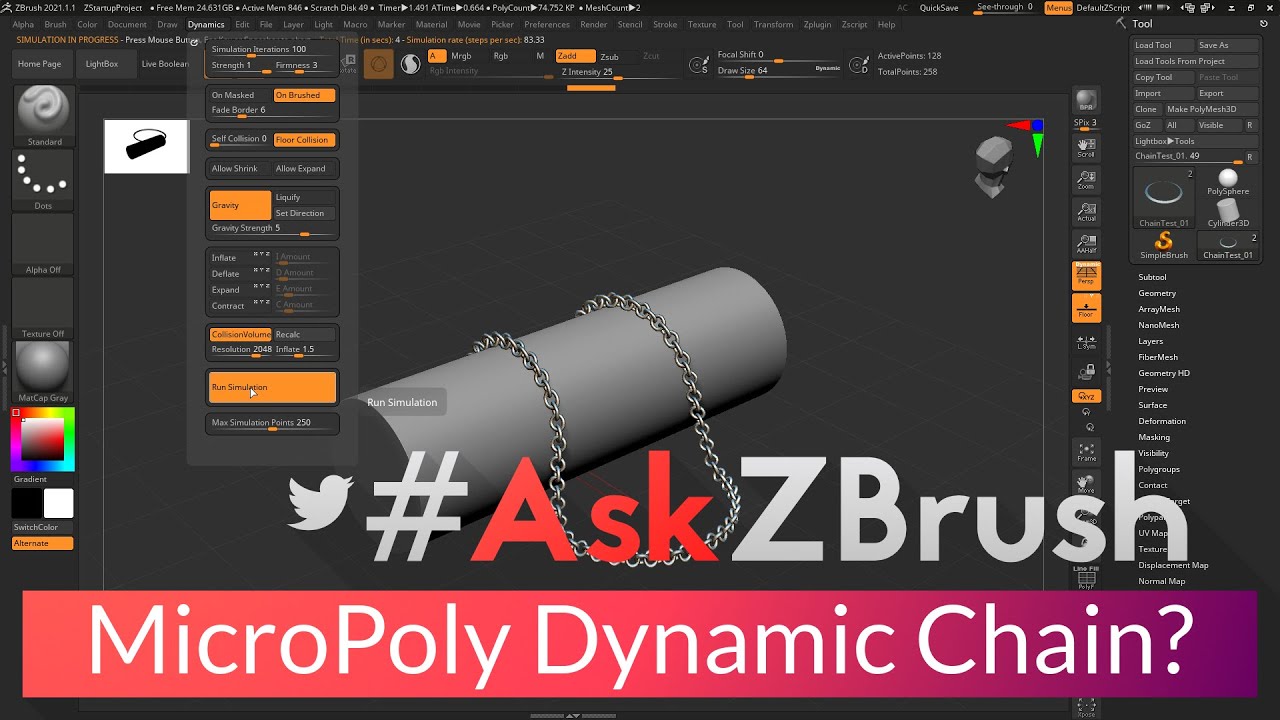Viewport: 1280px width, 720px height.
Task: Click Make PolyMesh3D button
Action: pyautogui.click(x=1209, y=109)
